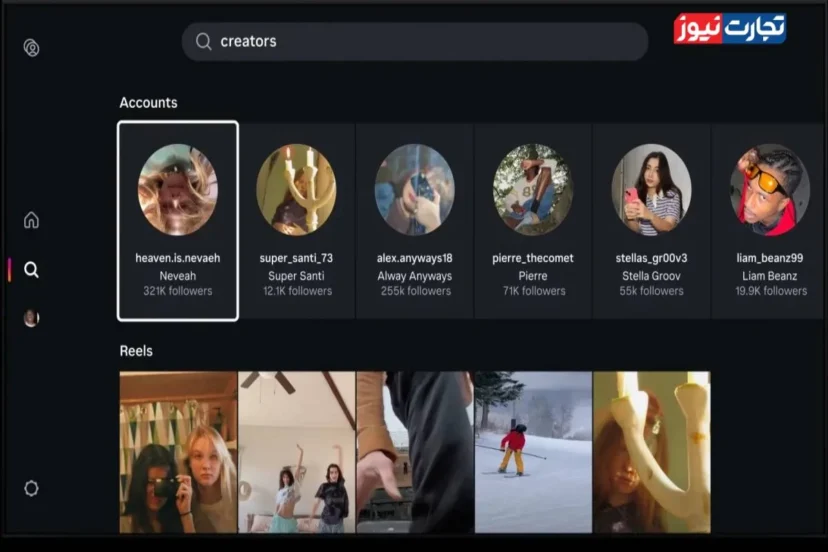Open the reel of two girls dancing

296,452
